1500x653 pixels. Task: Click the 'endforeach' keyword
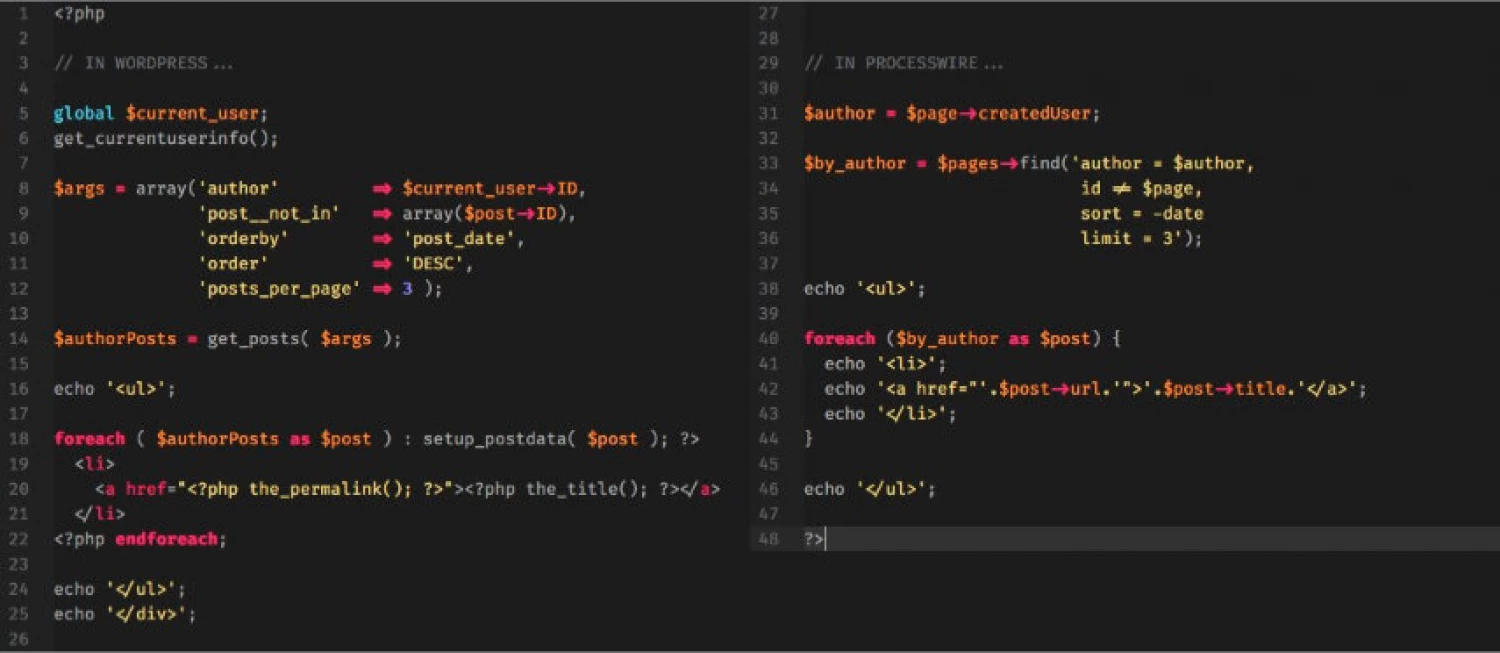click(166, 539)
